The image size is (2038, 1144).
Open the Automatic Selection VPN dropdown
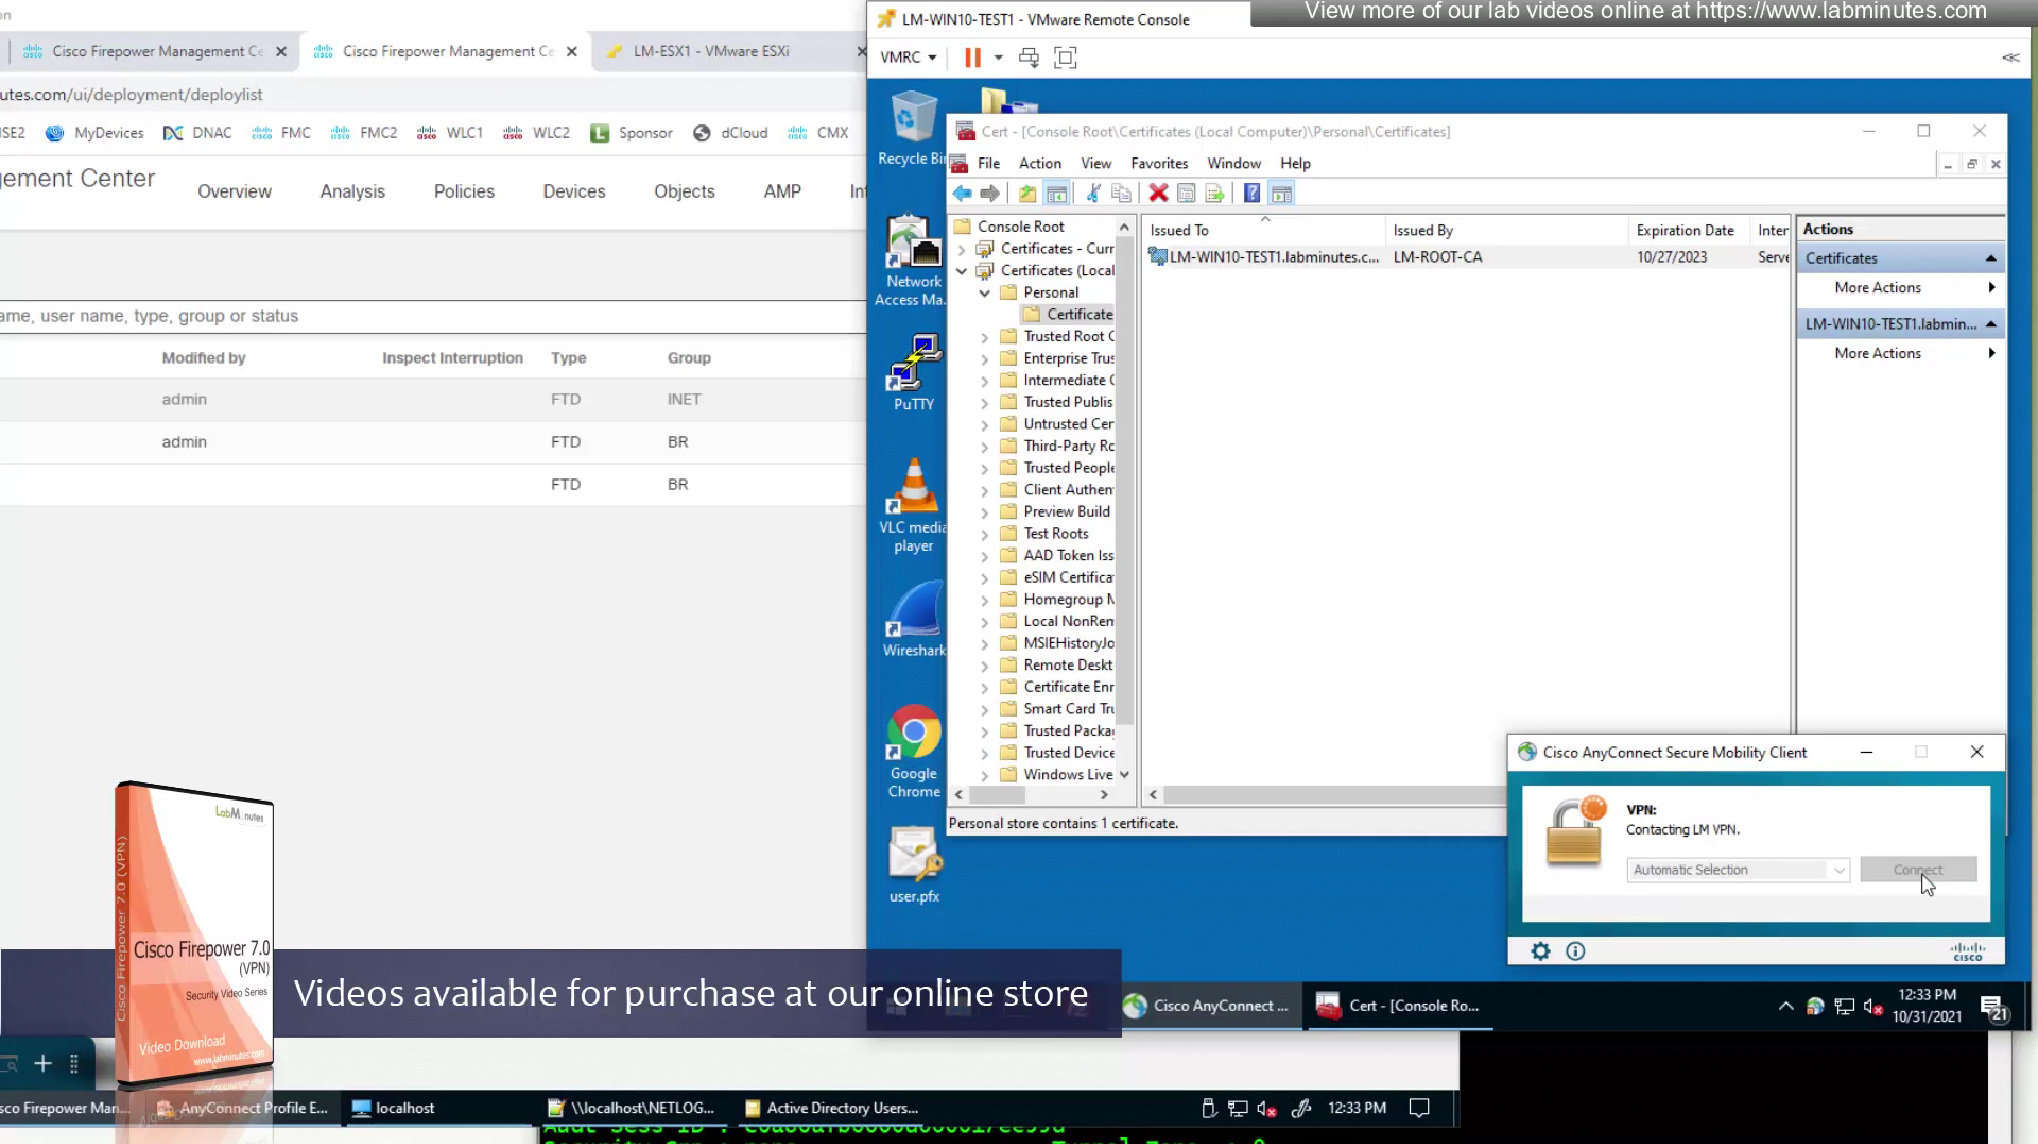(x=1738, y=870)
